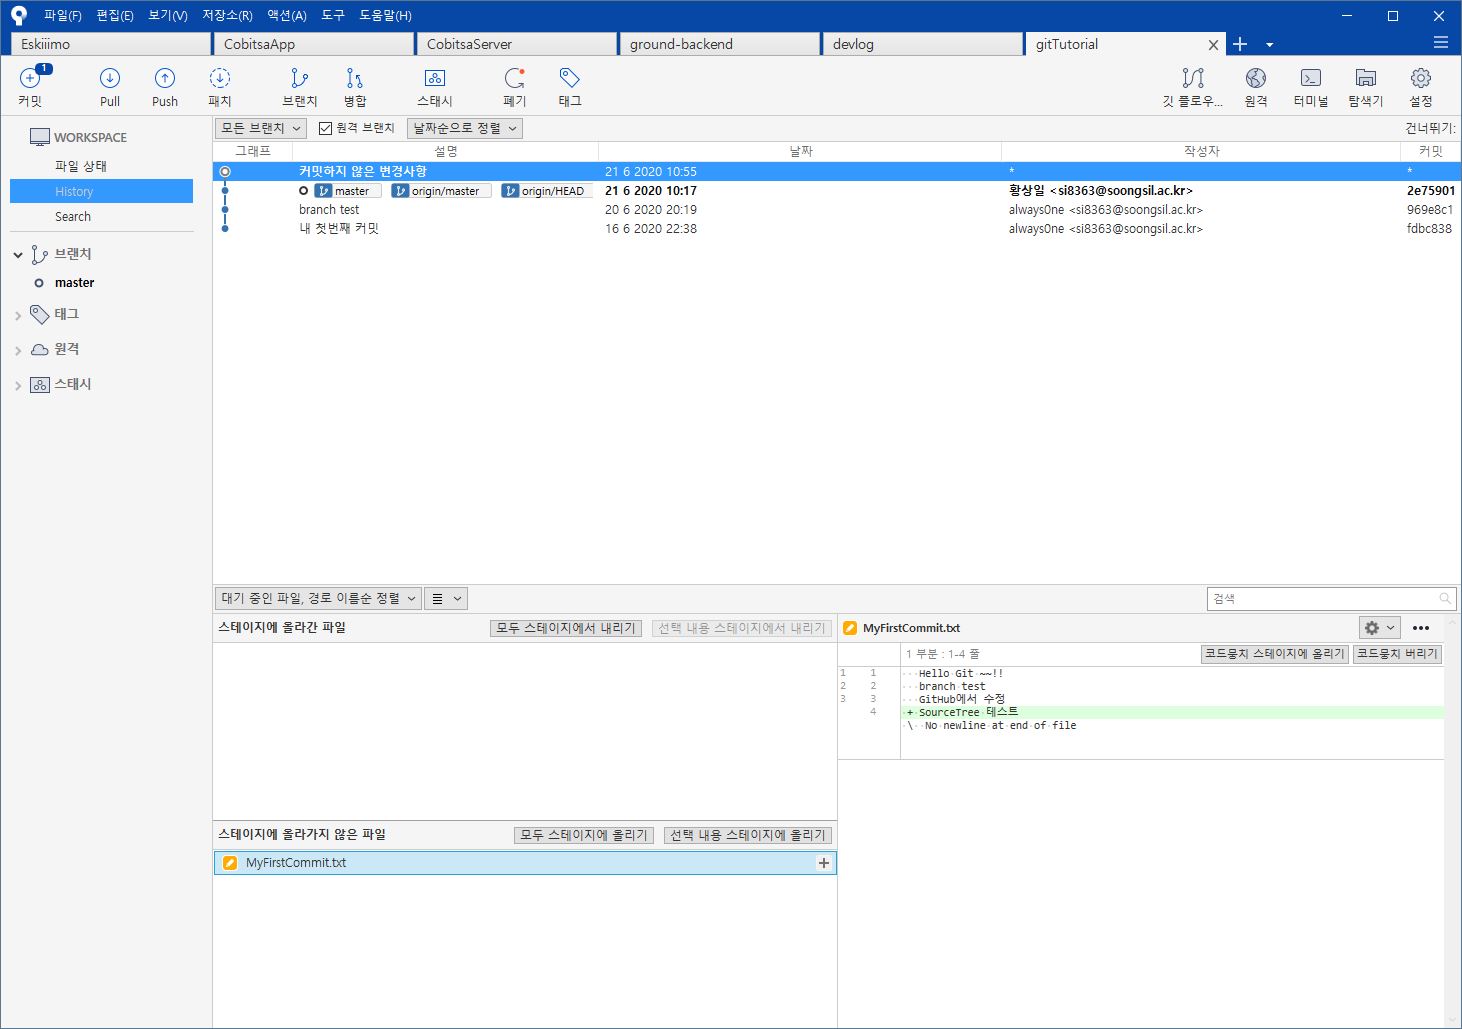Image resolution: width=1462 pixels, height=1029 pixels.
Task: Launch the 터미널 (Terminal) icon
Action: 1311,86
